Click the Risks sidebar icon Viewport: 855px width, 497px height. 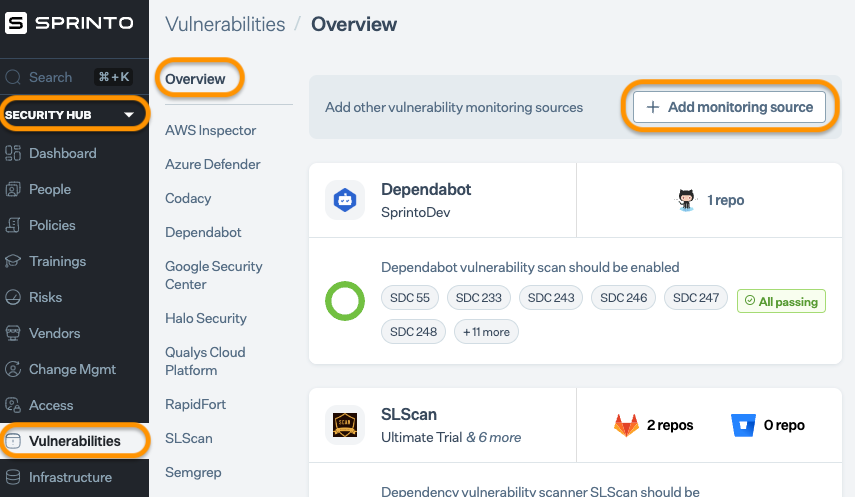(13, 297)
